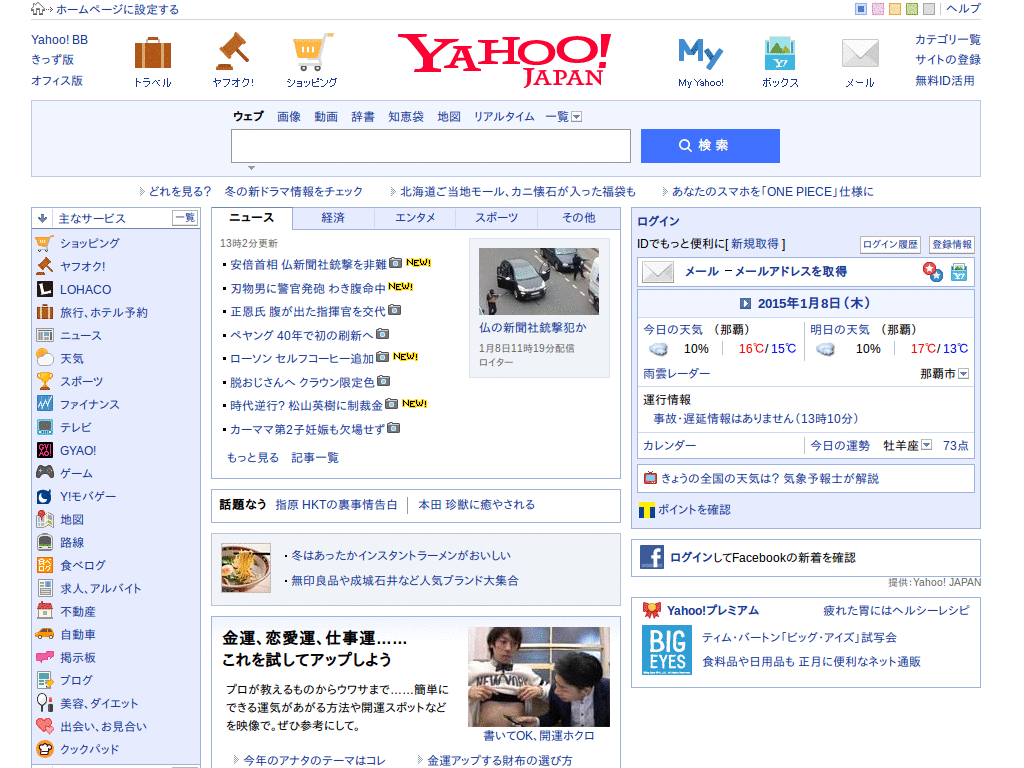Click the game controller sidebar icon
Image resolution: width=1024 pixels, height=768 pixels.
tap(44, 473)
